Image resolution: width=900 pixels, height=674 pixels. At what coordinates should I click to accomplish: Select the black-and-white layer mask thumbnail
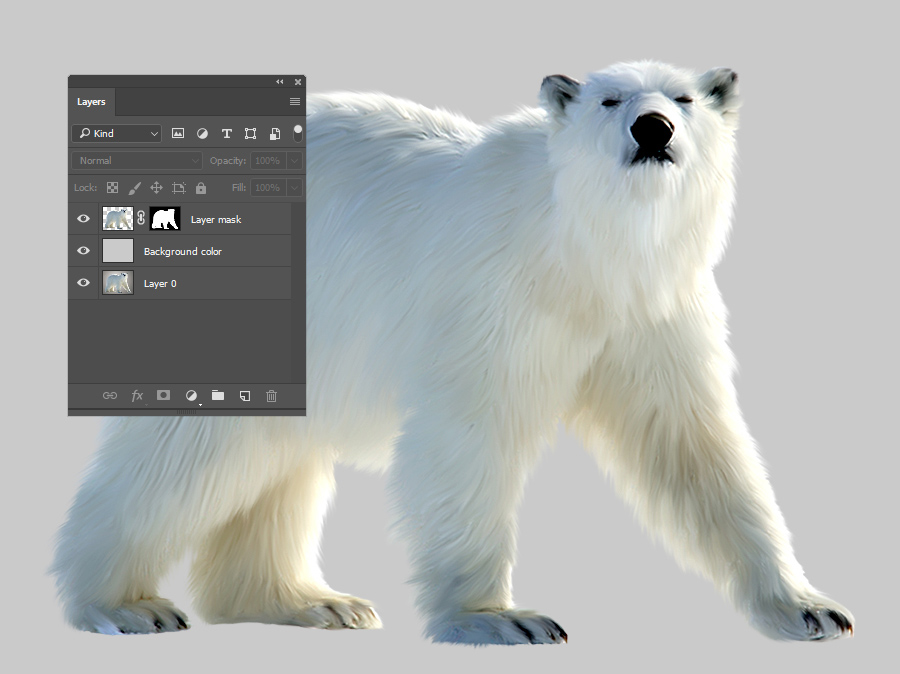[x=164, y=219]
